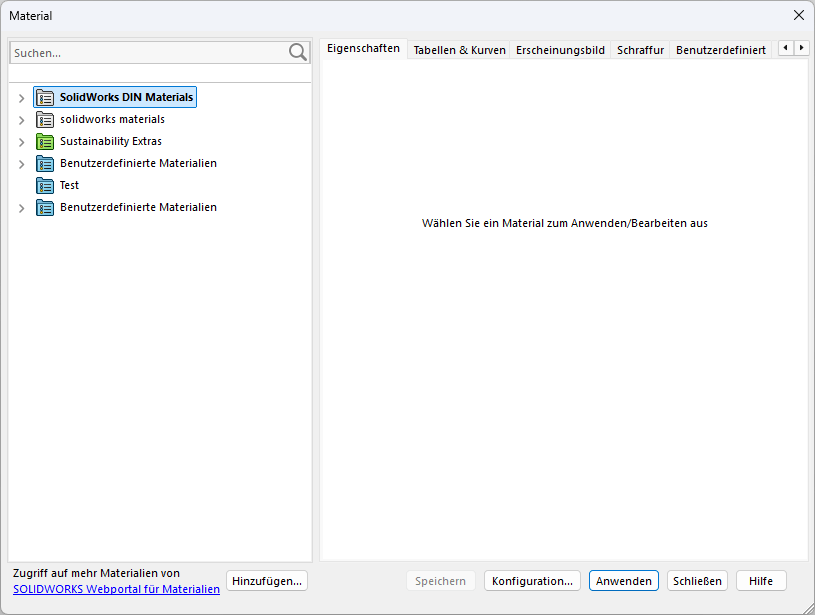Open the Schraffur tab

tap(640, 49)
